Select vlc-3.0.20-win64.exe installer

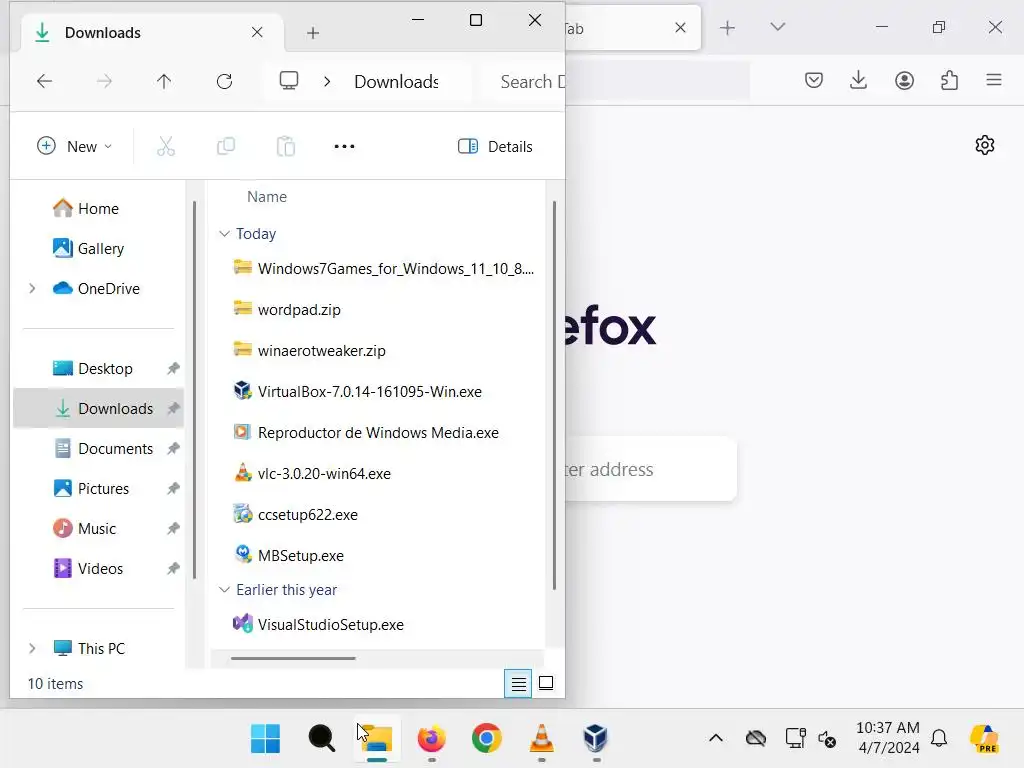click(x=312, y=473)
